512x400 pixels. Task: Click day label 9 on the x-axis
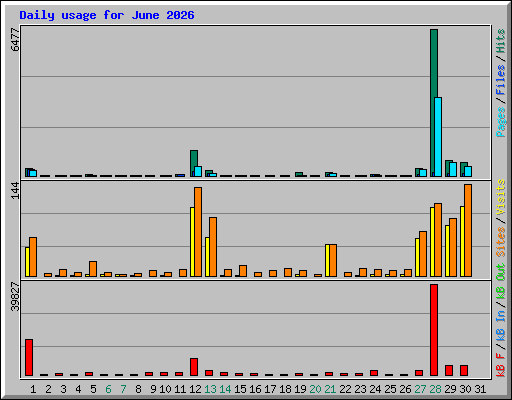click(x=153, y=389)
